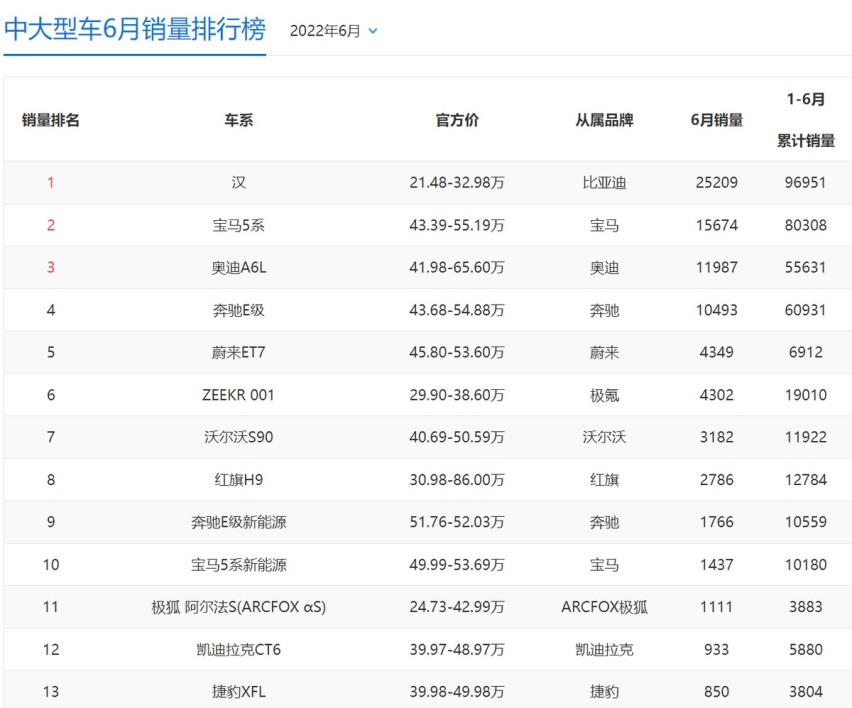Click the blue dropdown chevron beside 2022年6月

(373, 31)
